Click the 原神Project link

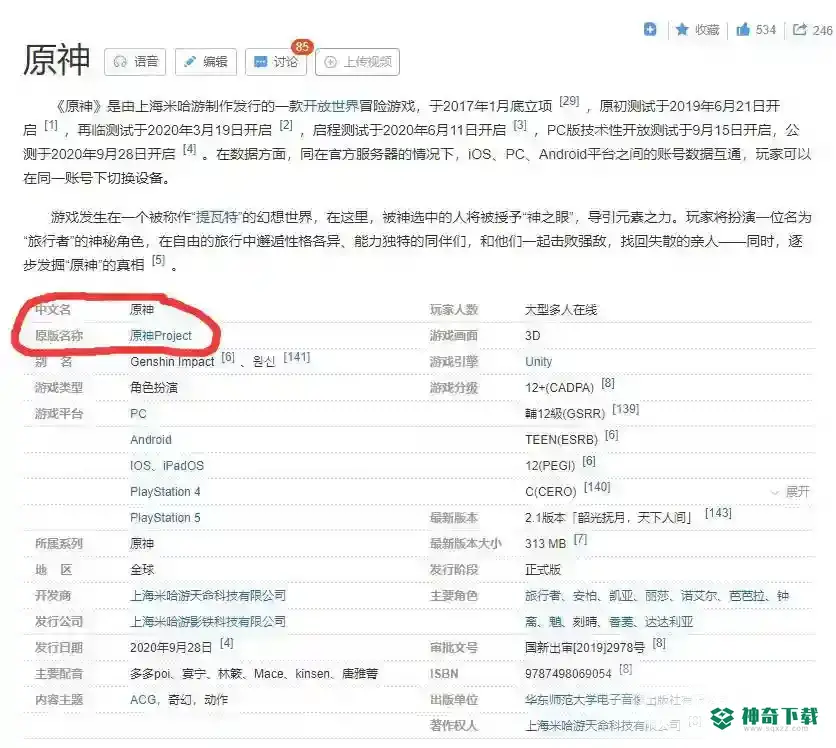[160, 335]
